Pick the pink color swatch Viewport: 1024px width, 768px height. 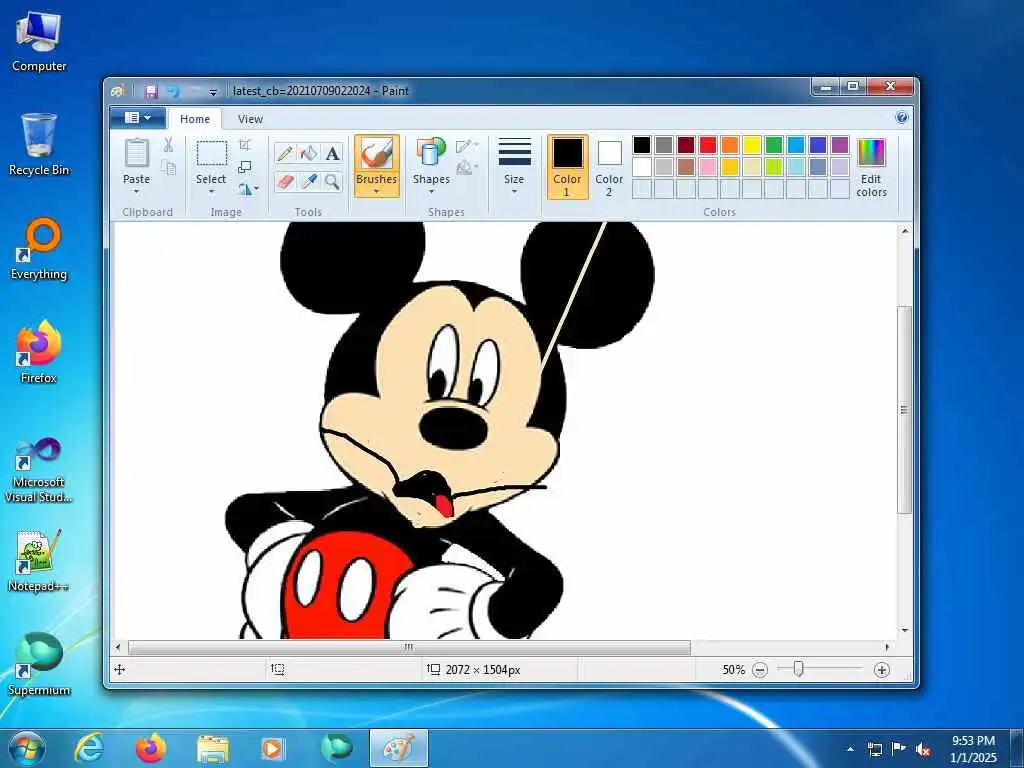pyautogui.click(x=708, y=167)
